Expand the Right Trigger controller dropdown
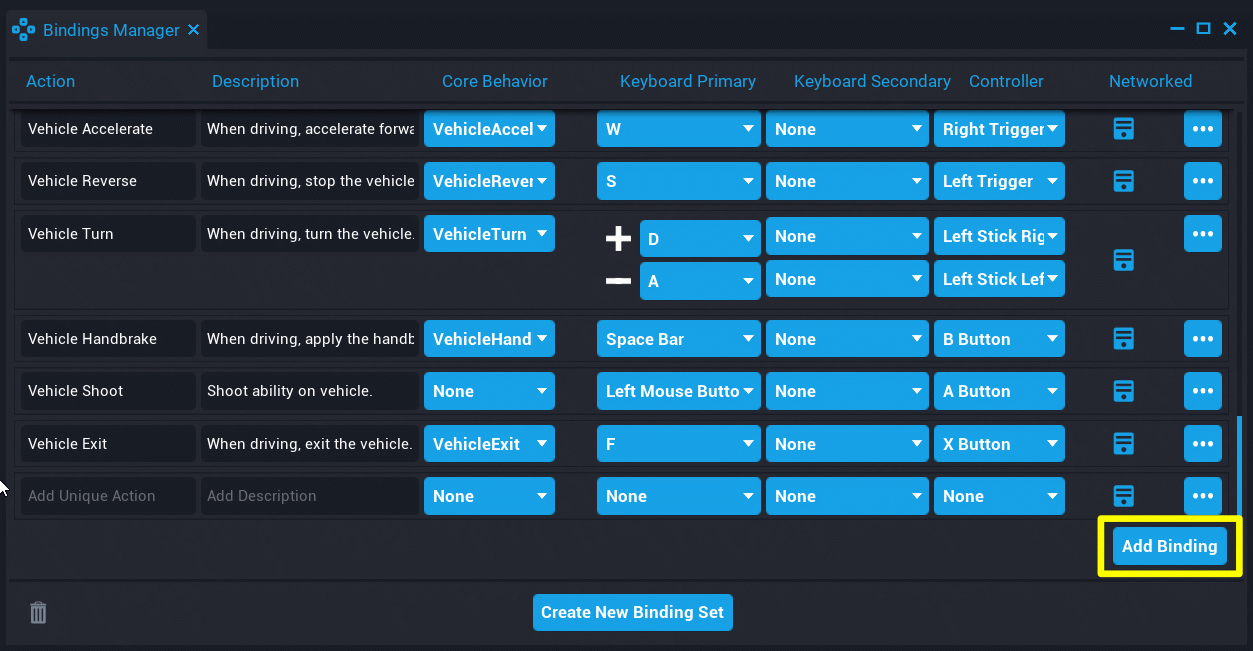The width and height of the screenshot is (1253, 651). click(999, 129)
